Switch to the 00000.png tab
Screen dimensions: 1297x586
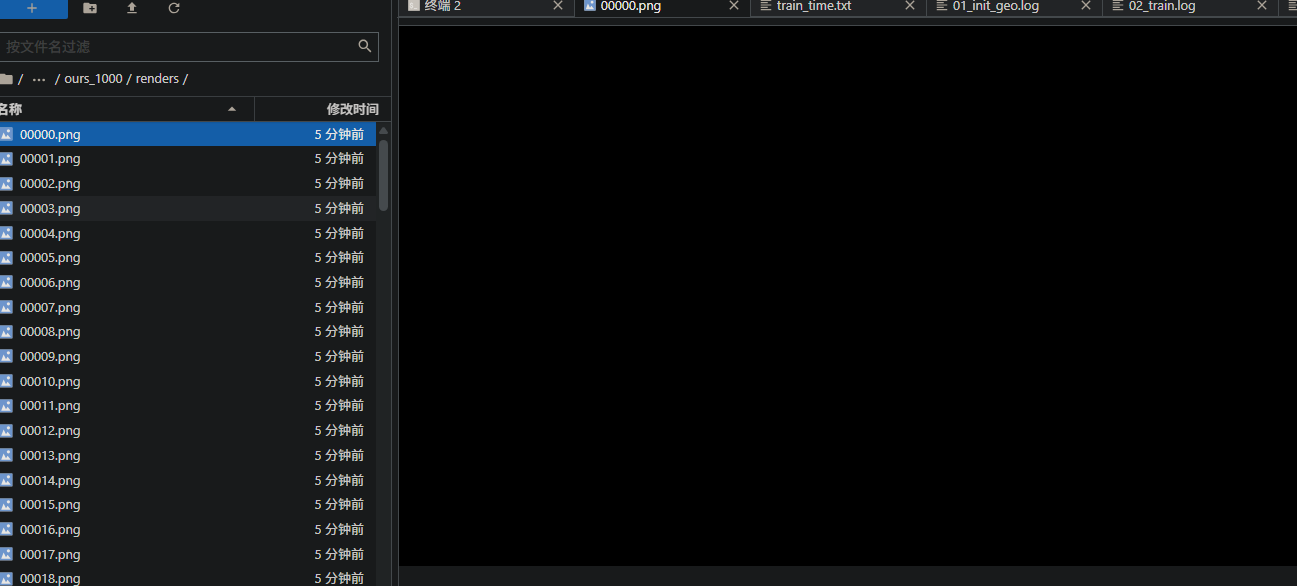click(x=661, y=6)
